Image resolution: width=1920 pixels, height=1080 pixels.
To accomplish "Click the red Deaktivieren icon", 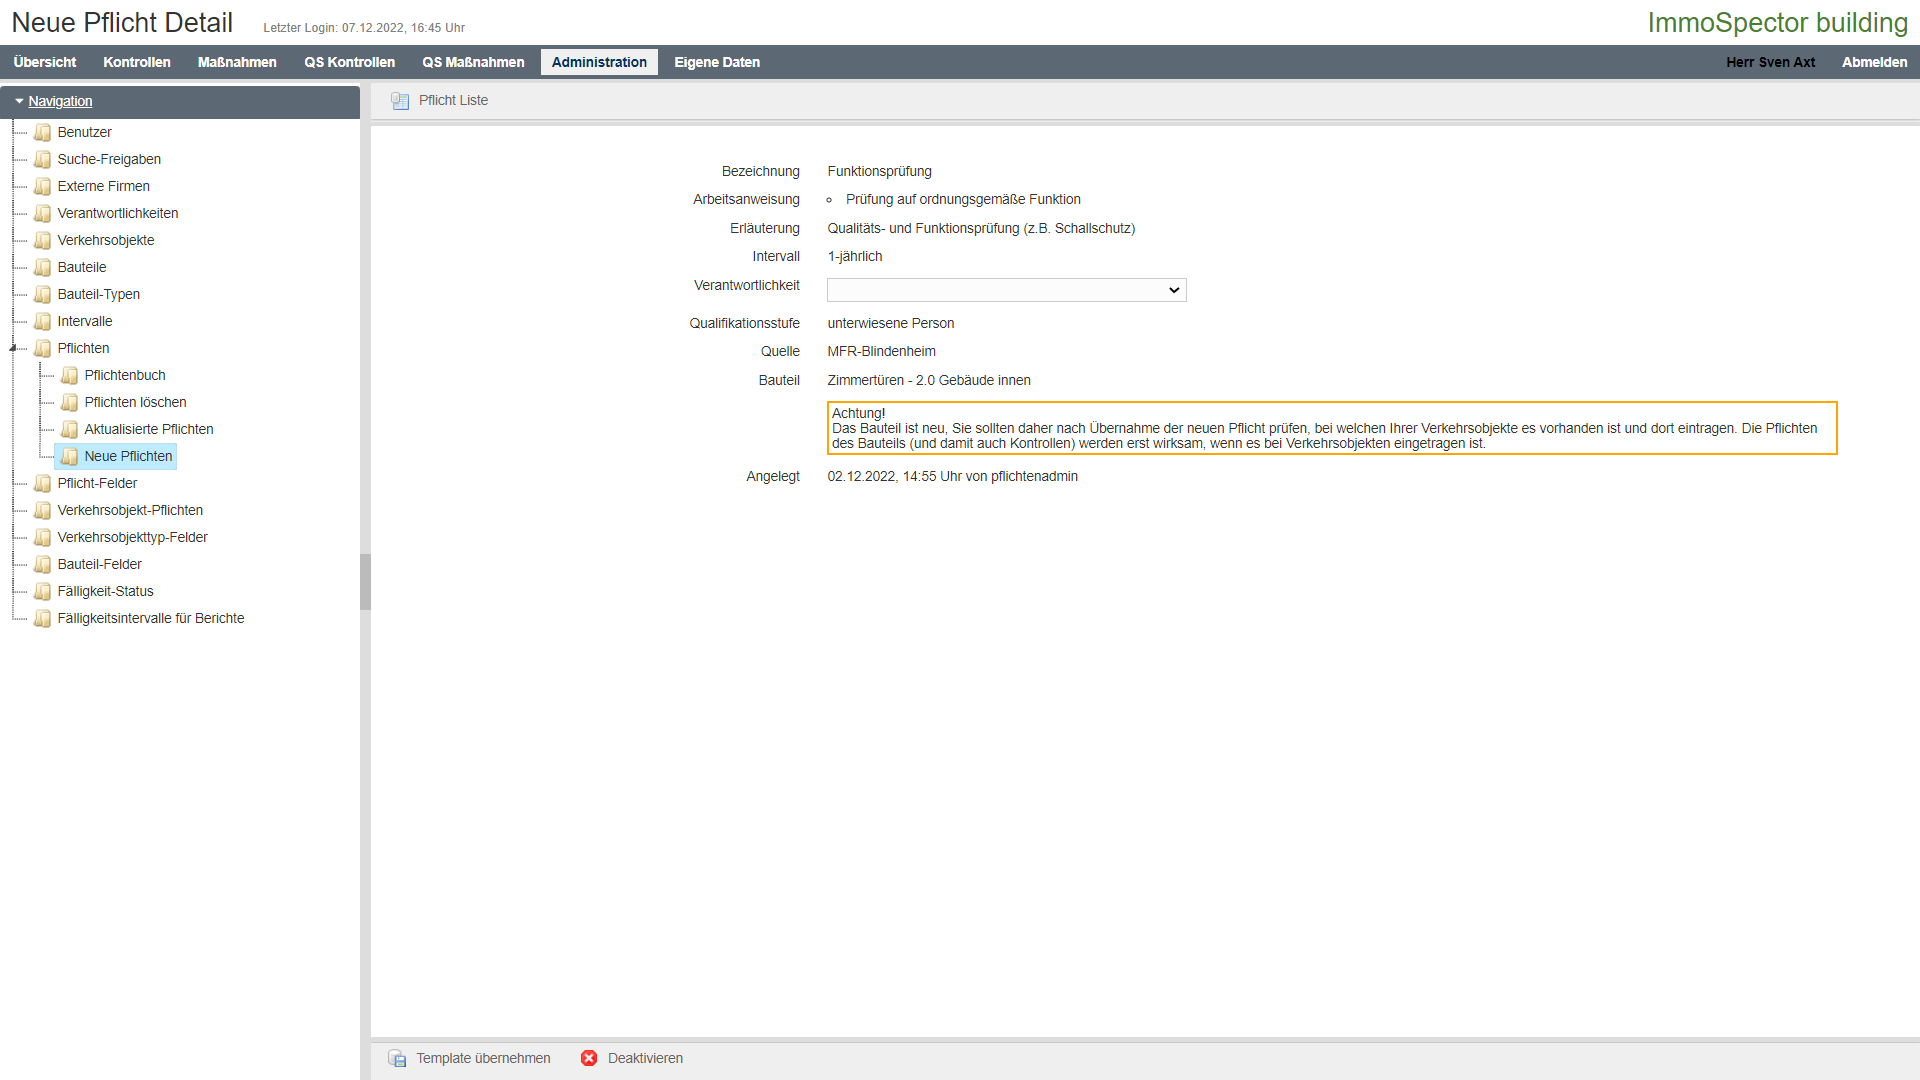I will coord(589,1058).
